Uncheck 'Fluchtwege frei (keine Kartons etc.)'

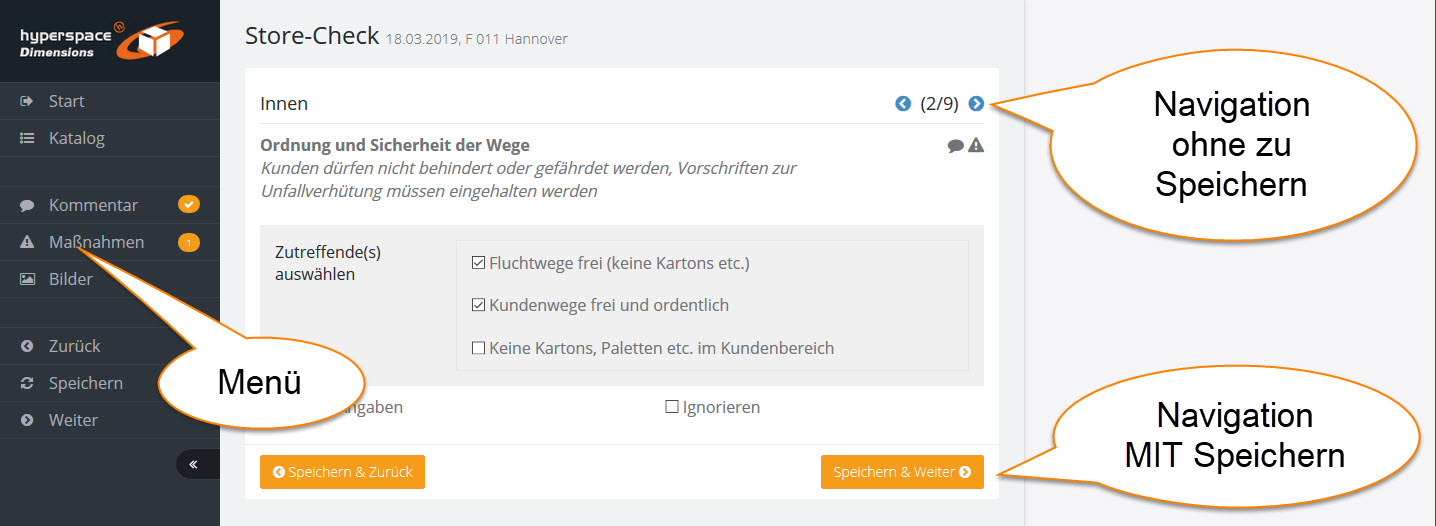point(478,264)
